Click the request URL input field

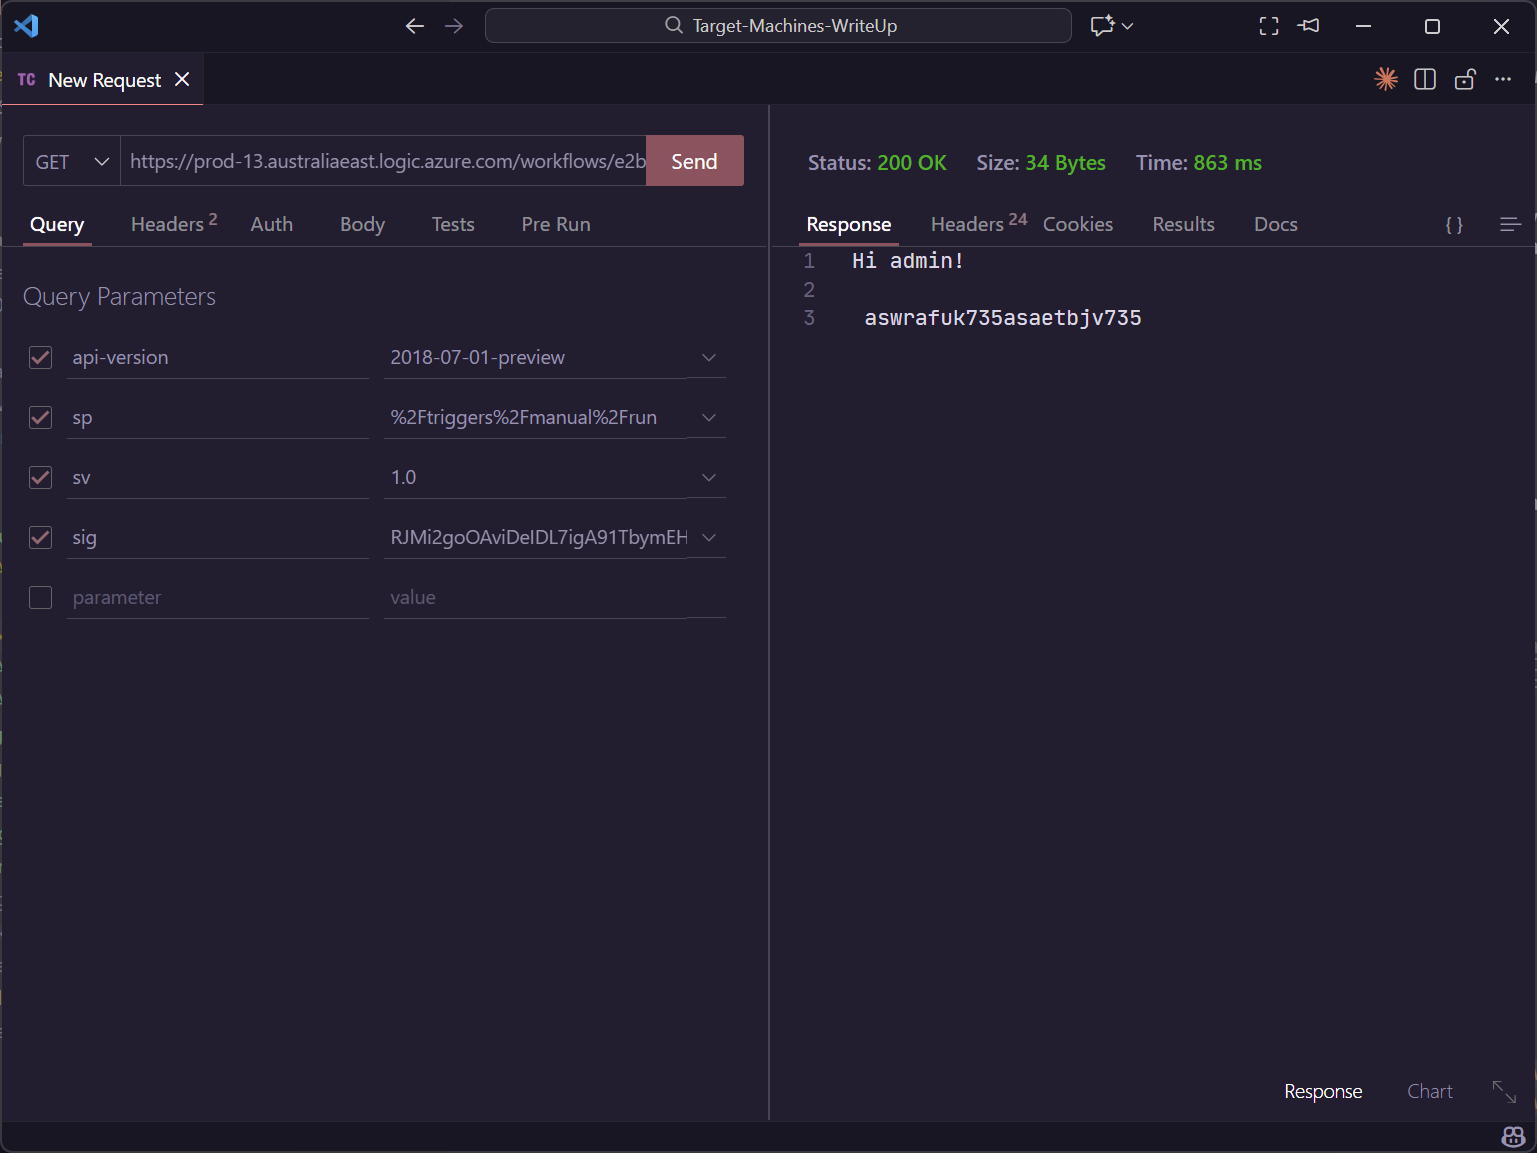pyautogui.click(x=385, y=162)
